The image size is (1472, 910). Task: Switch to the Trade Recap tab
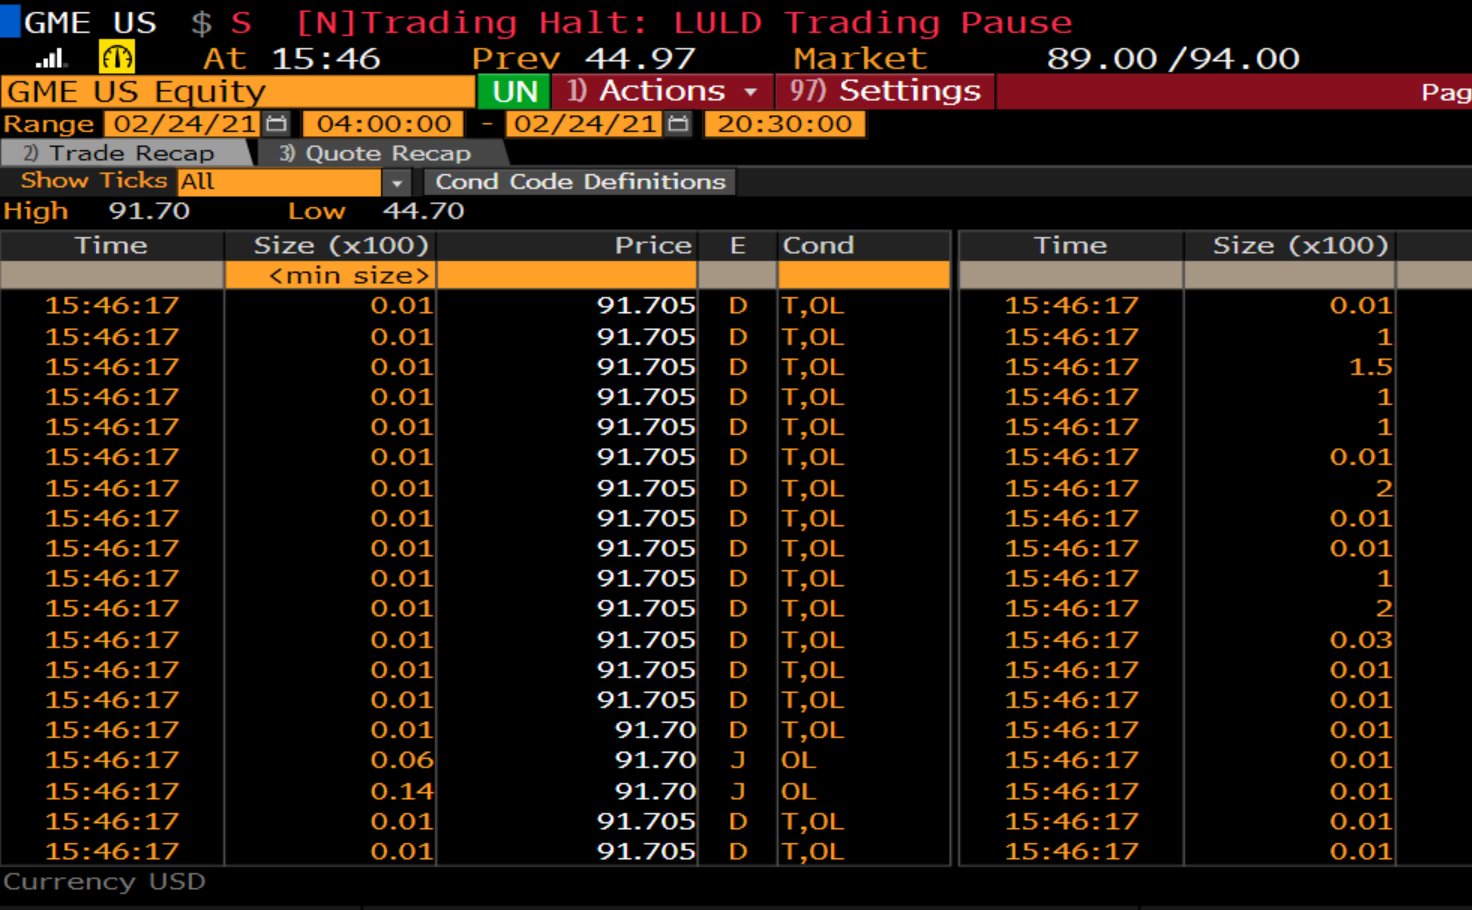point(126,153)
